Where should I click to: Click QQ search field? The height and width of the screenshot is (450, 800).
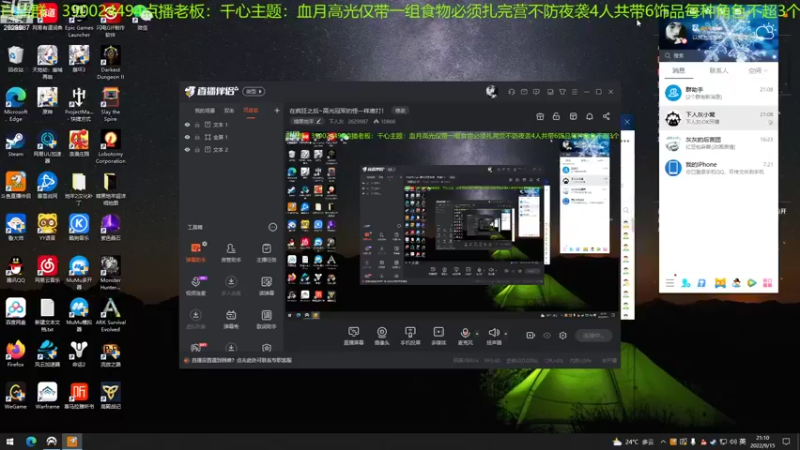coord(718,55)
